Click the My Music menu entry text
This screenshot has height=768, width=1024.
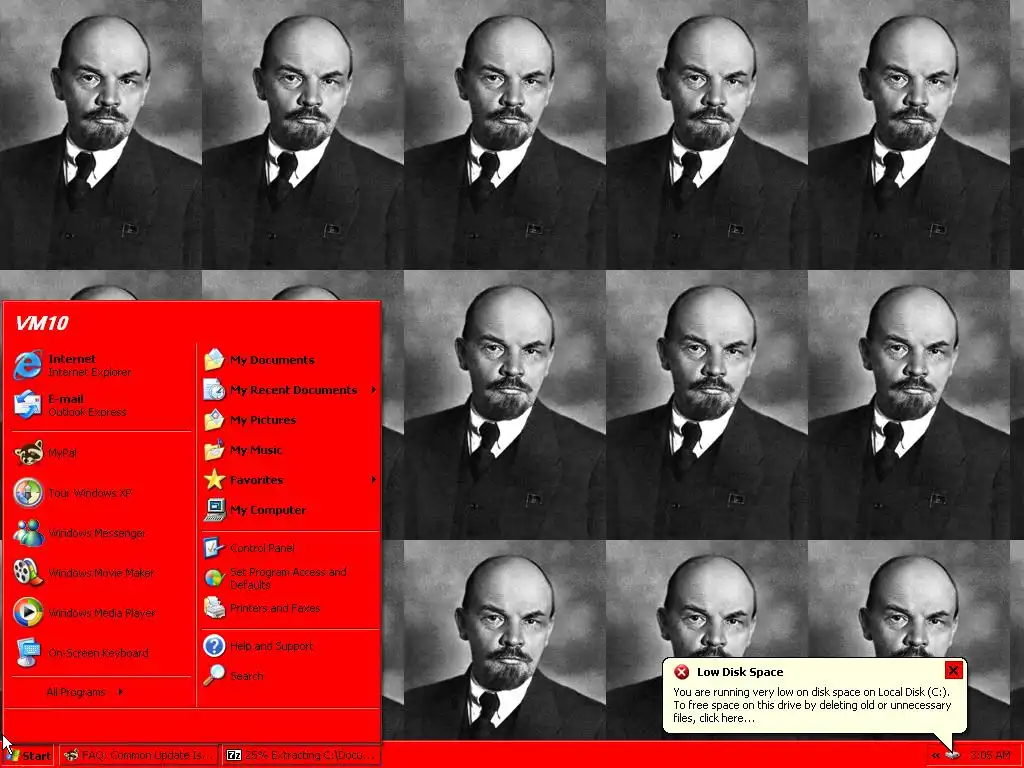click(x=256, y=450)
